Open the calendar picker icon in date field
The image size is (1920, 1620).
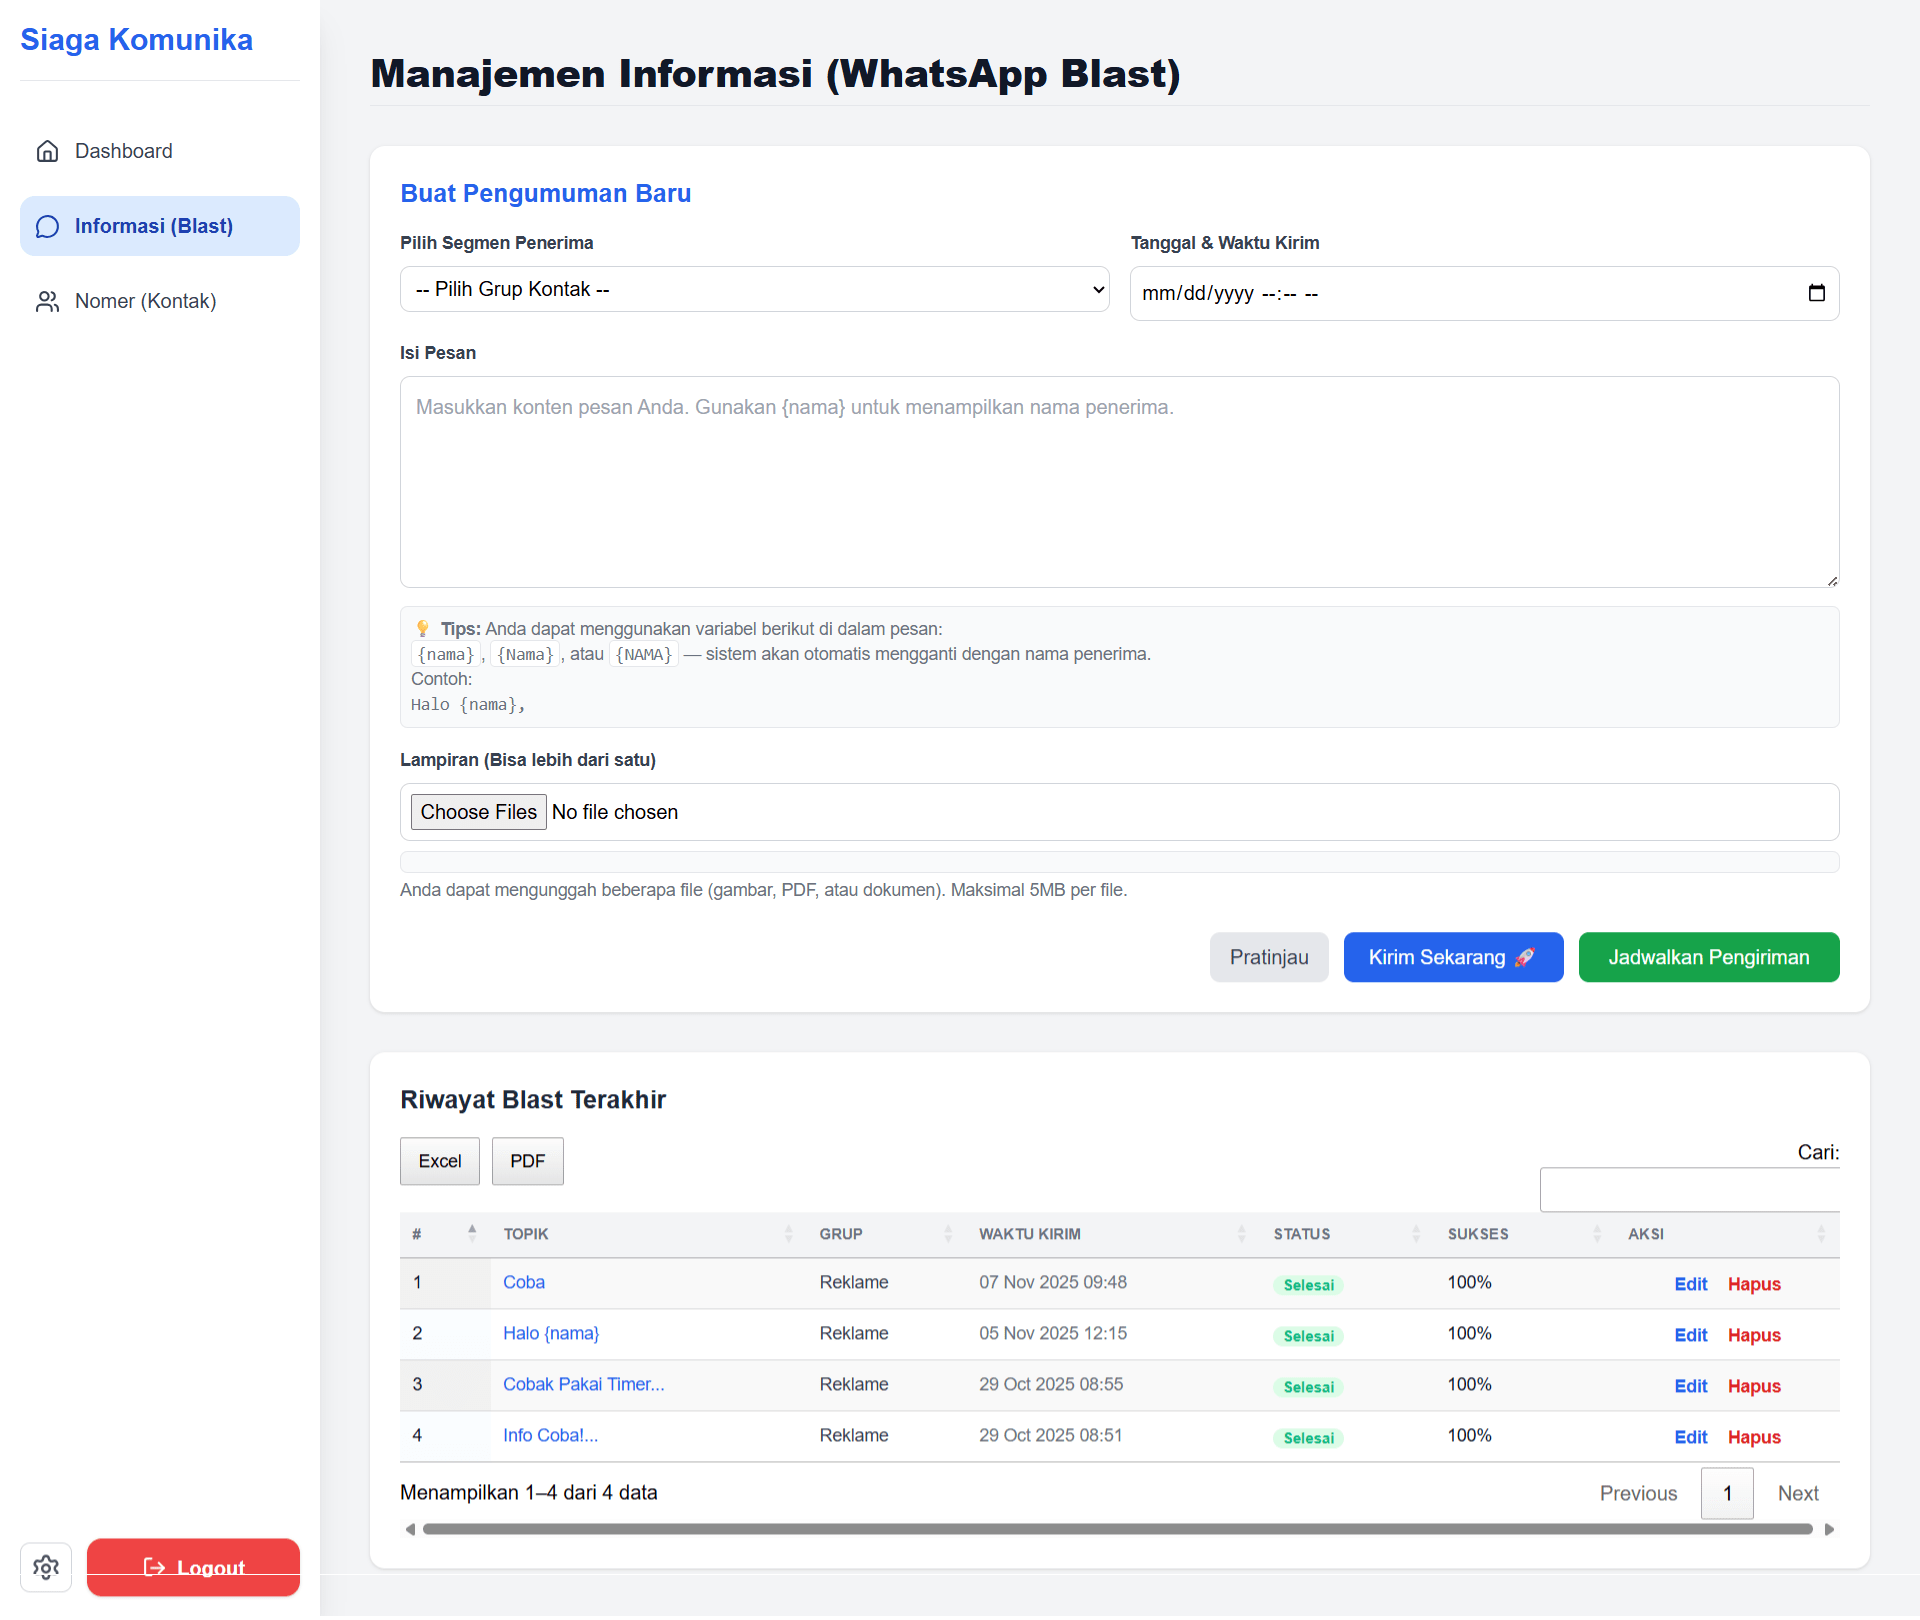(x=1816, y=293)
